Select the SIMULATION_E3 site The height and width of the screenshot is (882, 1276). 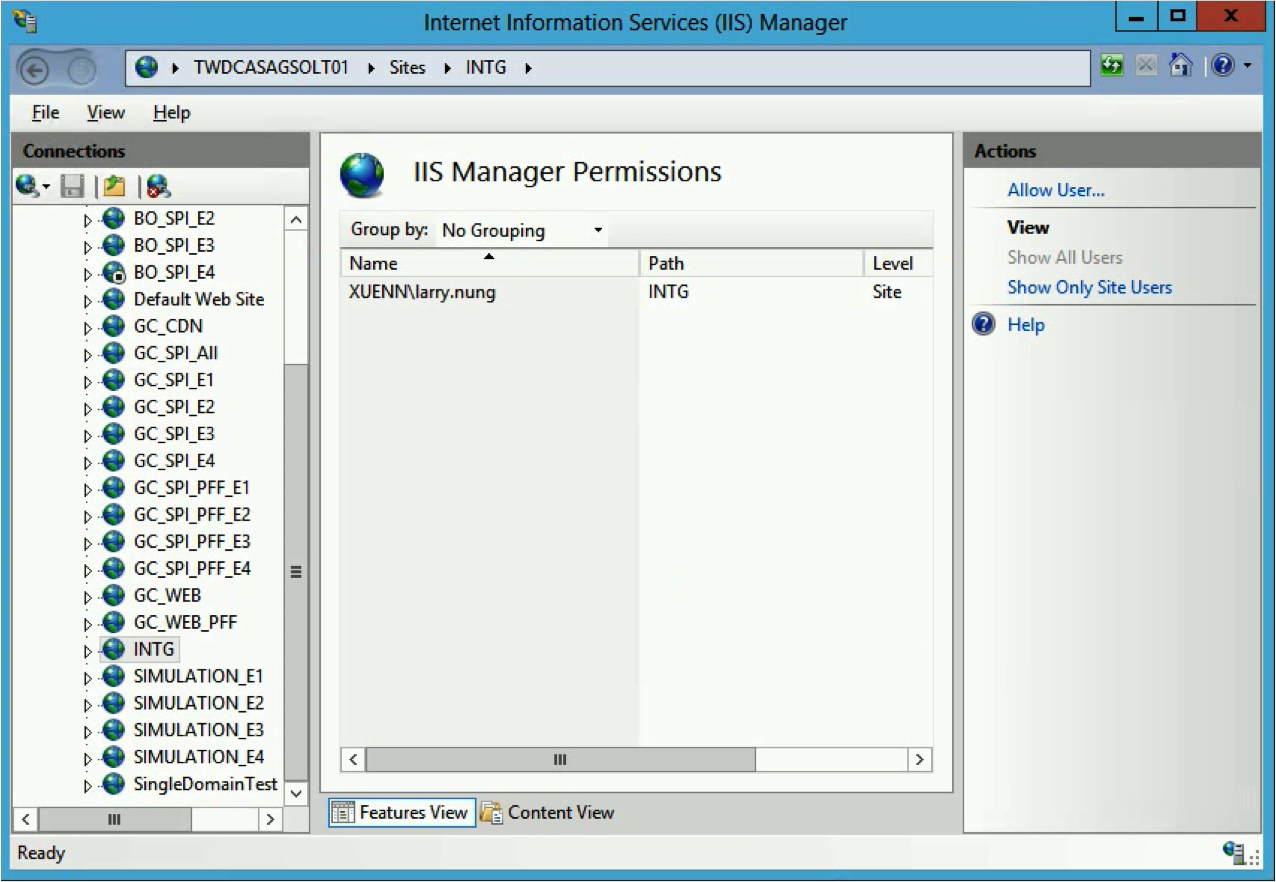199,731
